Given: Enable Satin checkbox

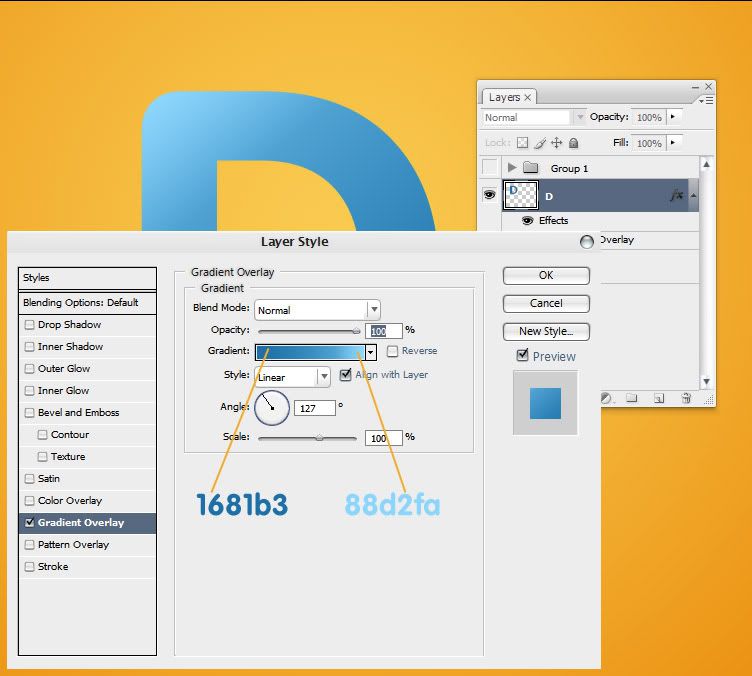Looking at the screenshot, I should point(29,479).
